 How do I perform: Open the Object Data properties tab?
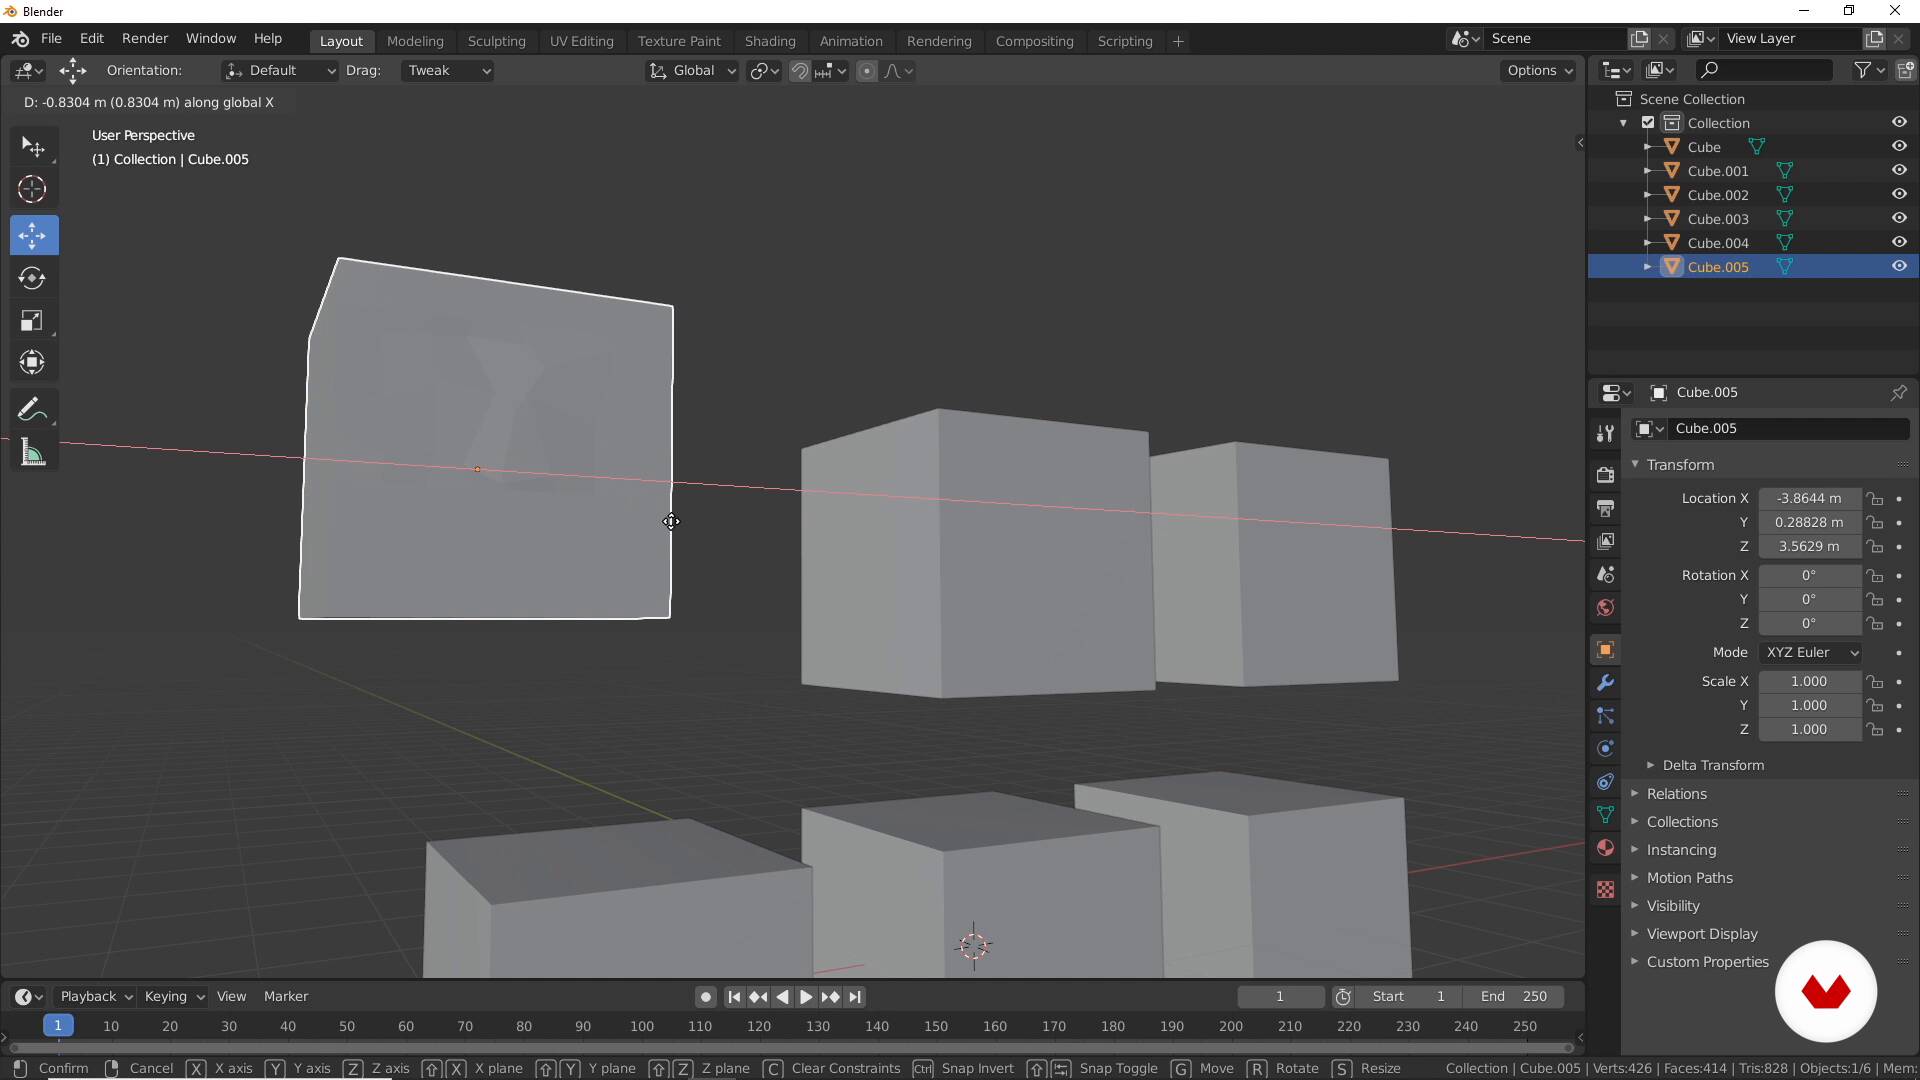tap(1605, 815)
